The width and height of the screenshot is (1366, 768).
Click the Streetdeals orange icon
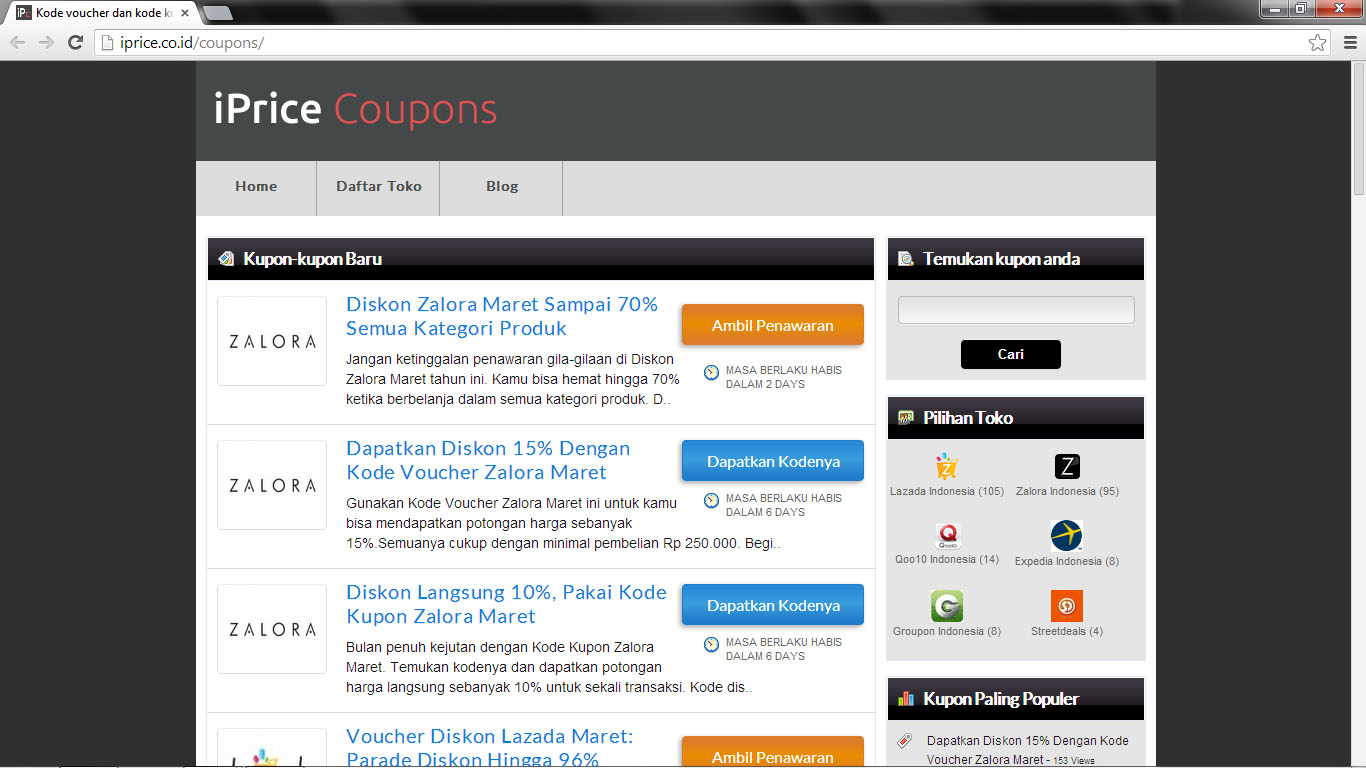[1067, 606]
